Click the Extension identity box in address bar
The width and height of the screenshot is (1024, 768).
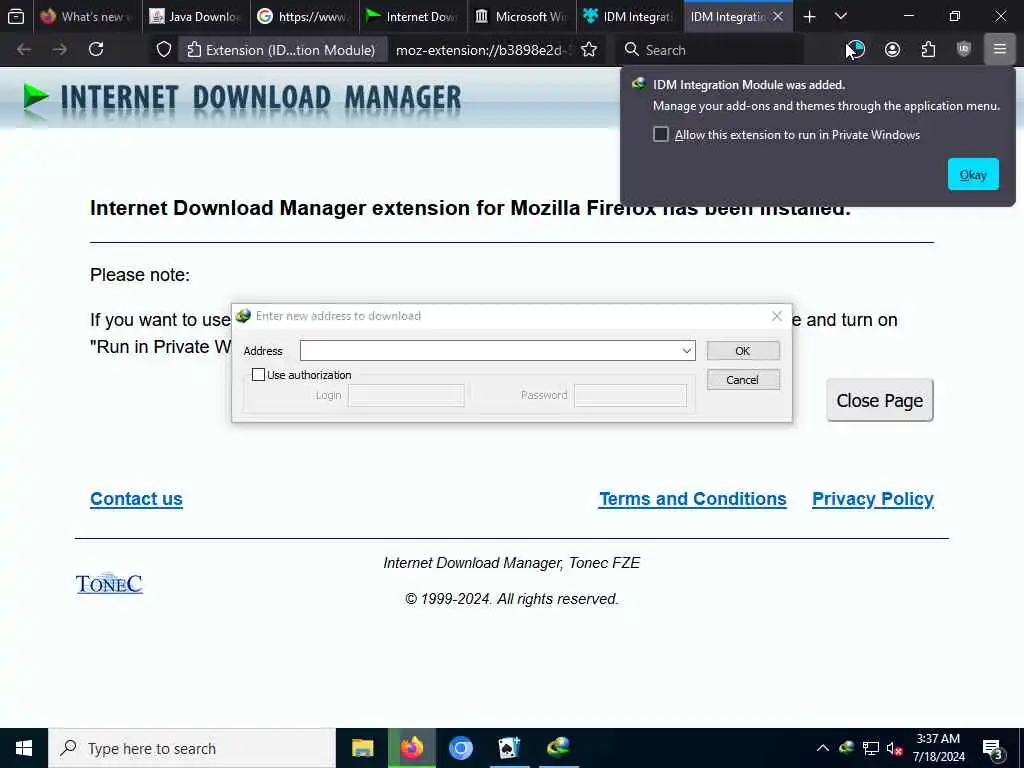281,50
